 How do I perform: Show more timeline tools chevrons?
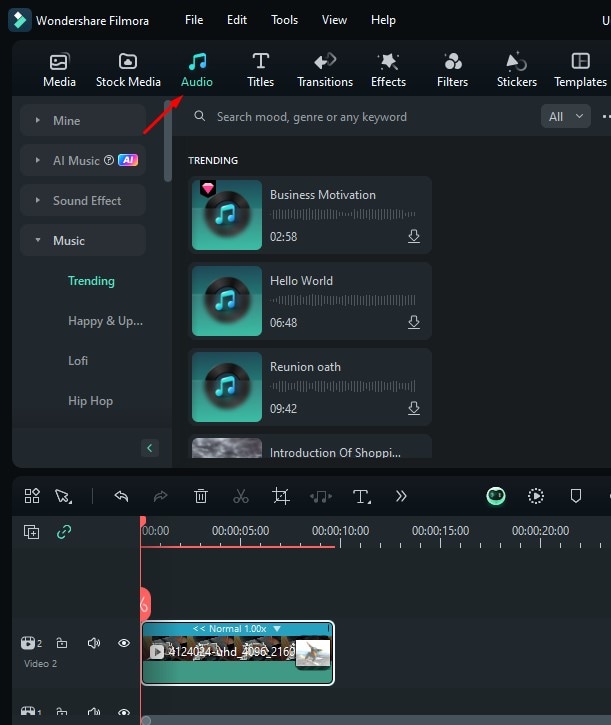[x=401, y=496]
